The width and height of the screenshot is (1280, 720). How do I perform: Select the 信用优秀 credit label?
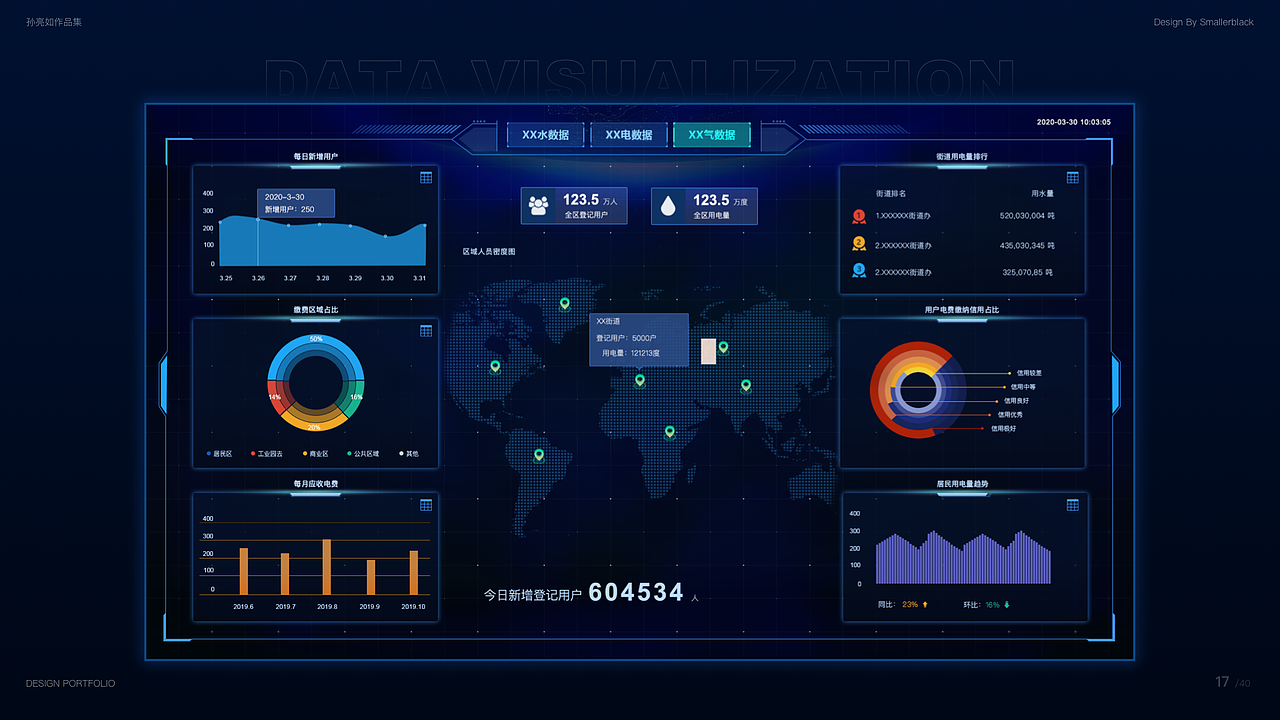pos(1010,414)
